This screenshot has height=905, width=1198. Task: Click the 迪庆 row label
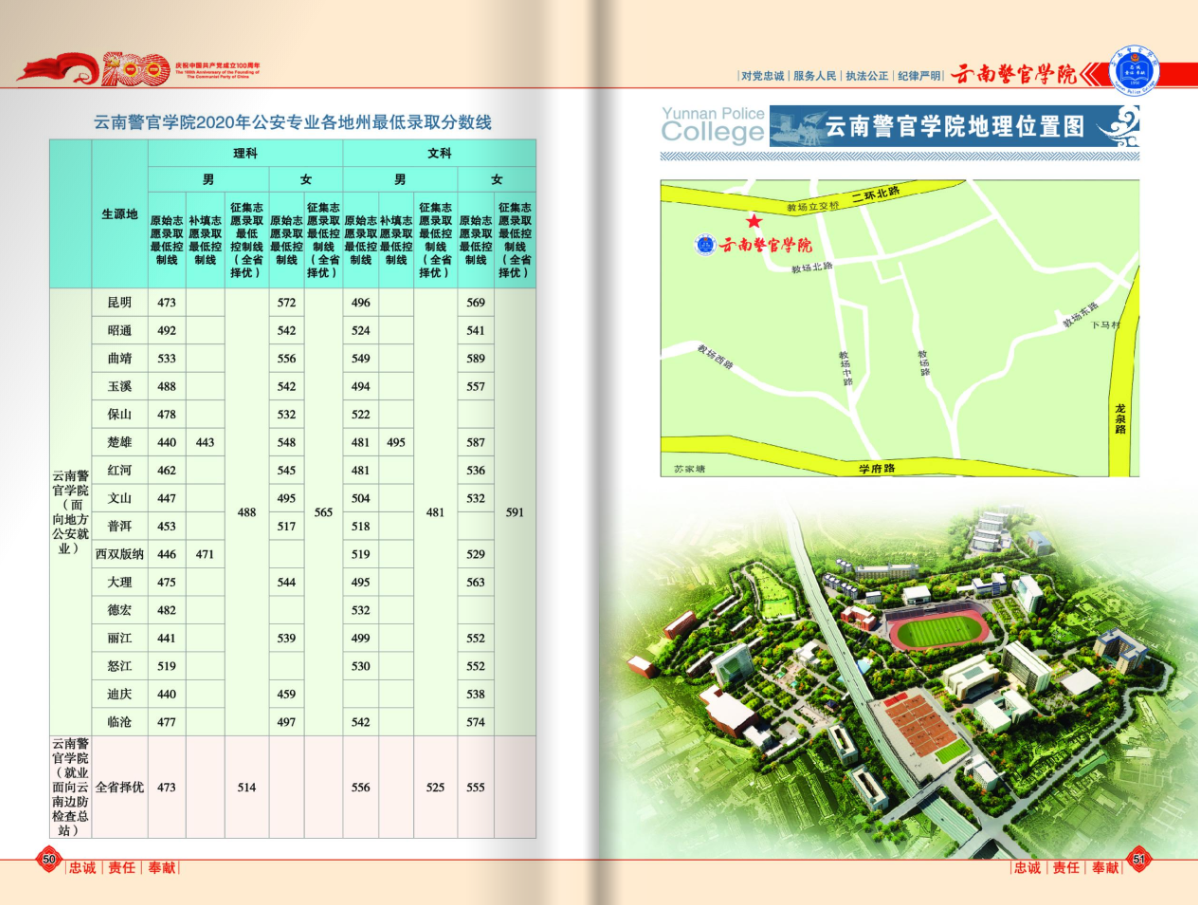coord(120,694)
